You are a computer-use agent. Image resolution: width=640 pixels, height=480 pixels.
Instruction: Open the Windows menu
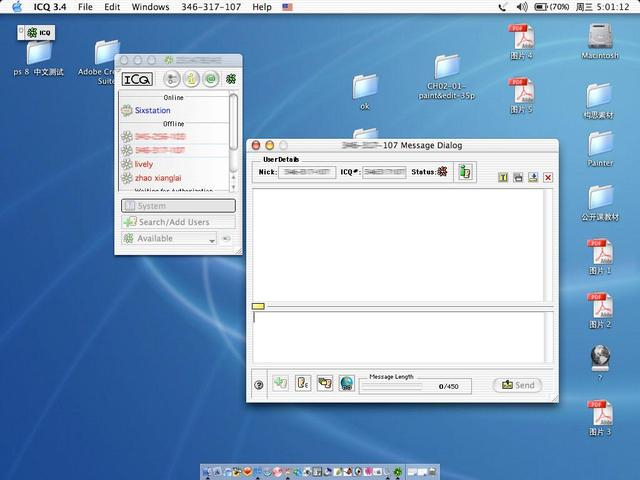(x=150, y=7)
